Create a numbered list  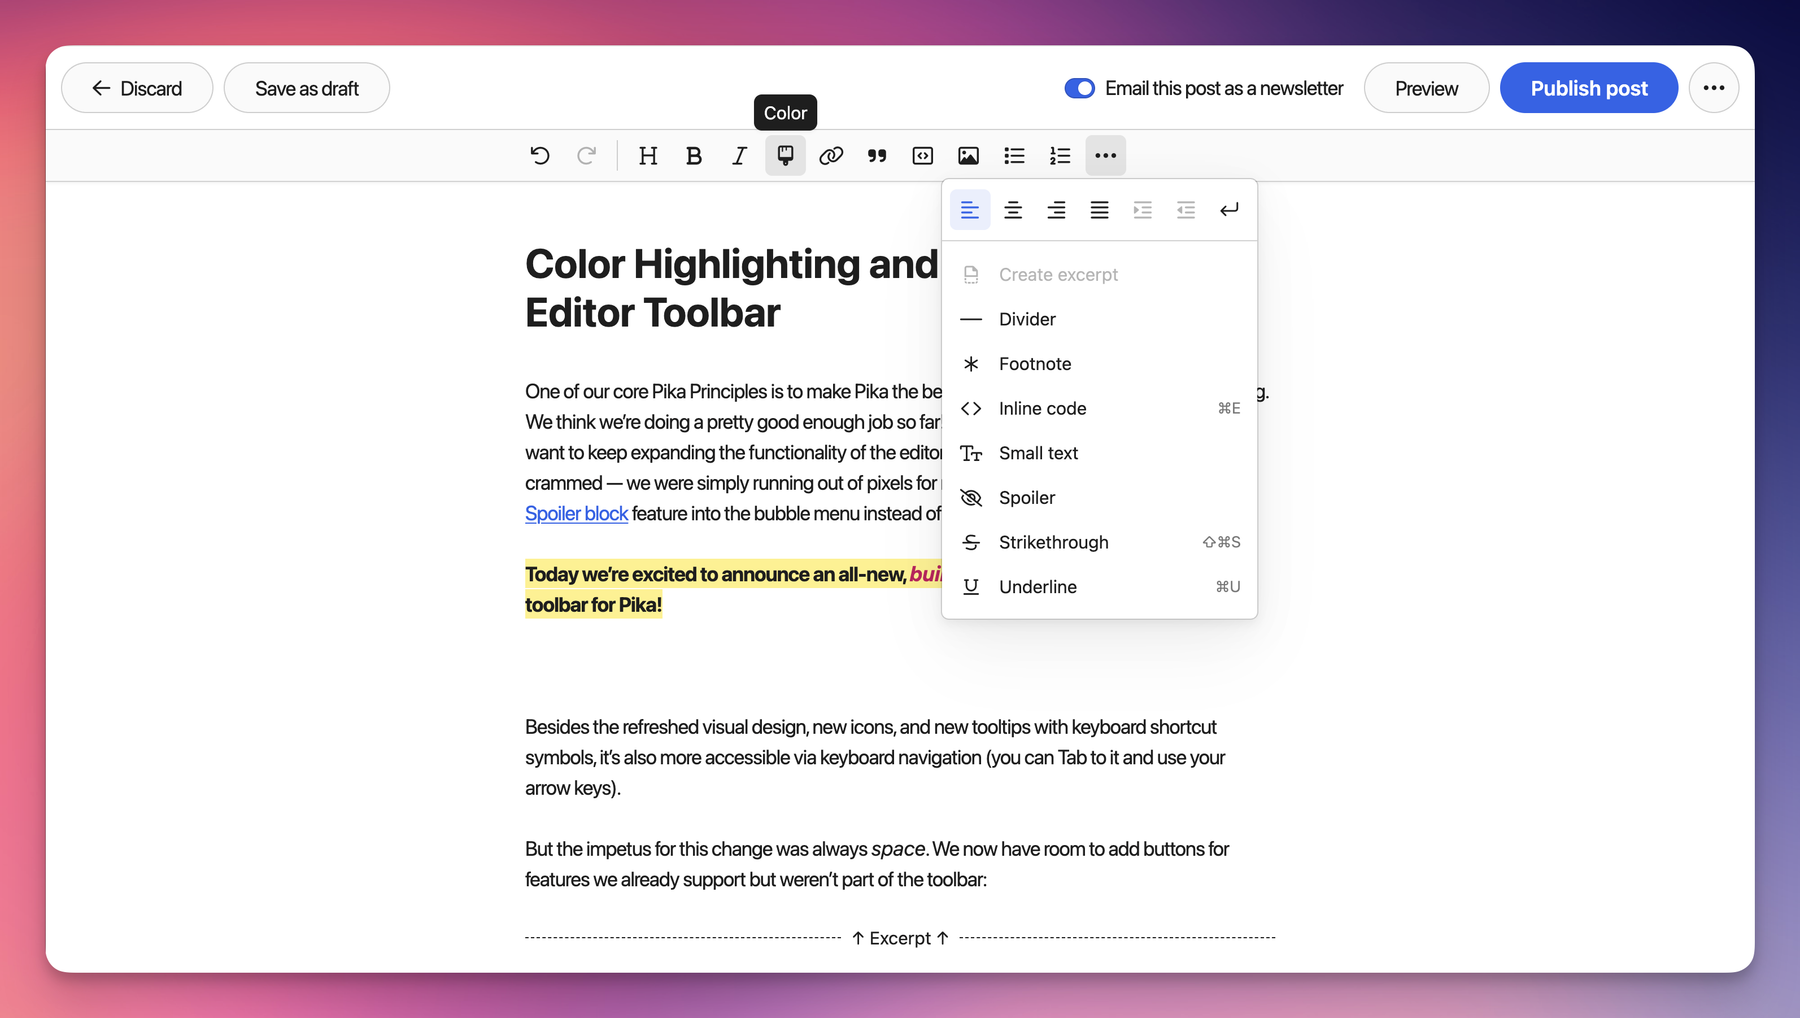pos(1060,155)
